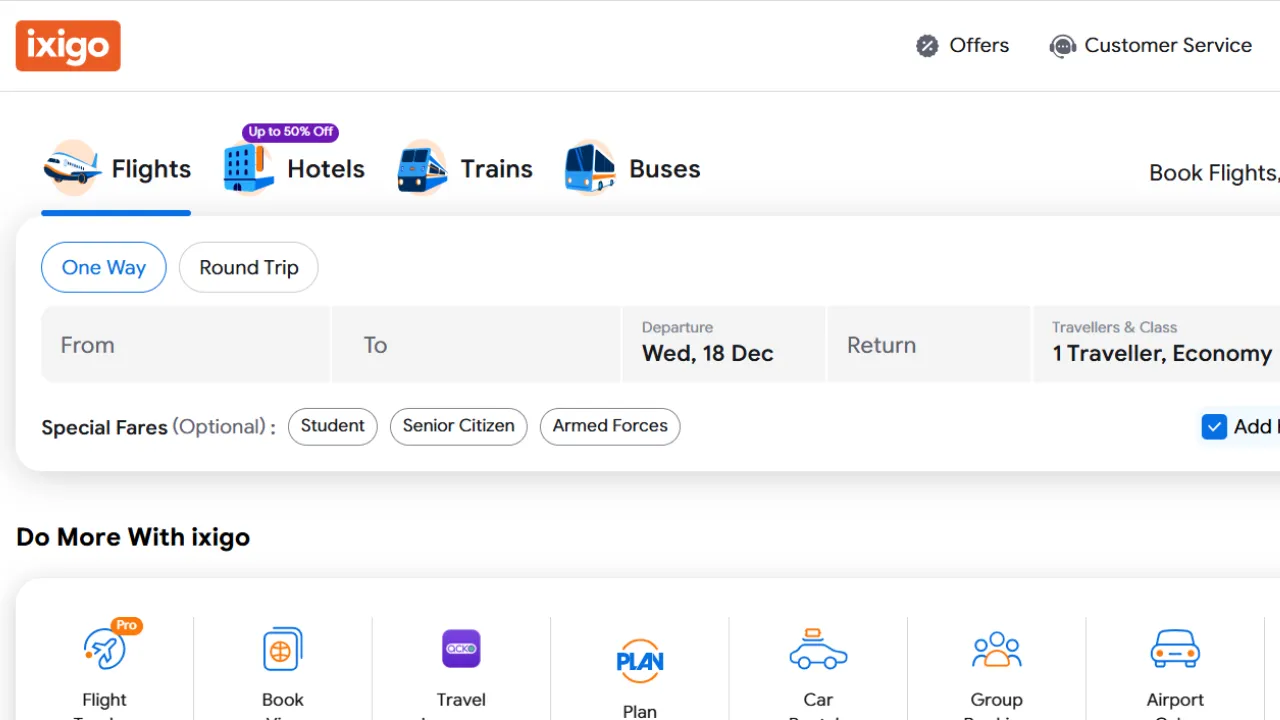Open the Travel Insurance acko icon
Screen dimensions: 1280x720
coord(461,649)
